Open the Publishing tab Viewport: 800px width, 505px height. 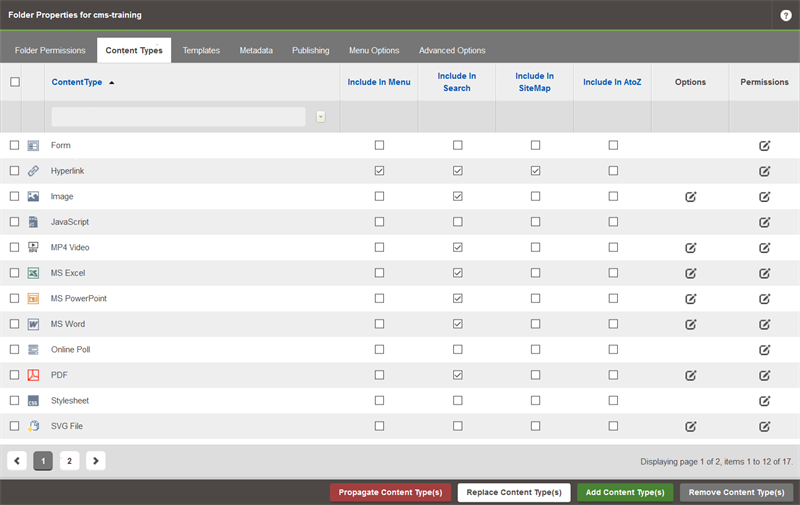pyautogui.click(x=311, y=50)
